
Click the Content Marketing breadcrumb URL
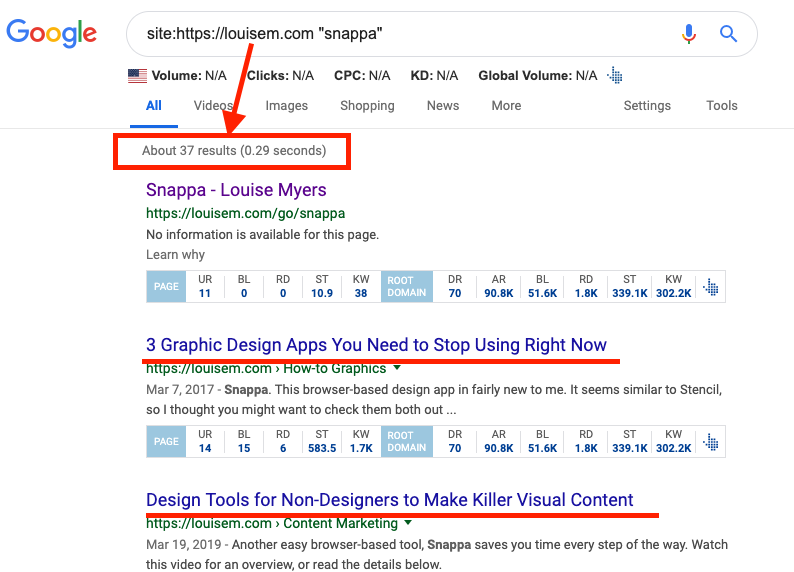tap(272, 523)
